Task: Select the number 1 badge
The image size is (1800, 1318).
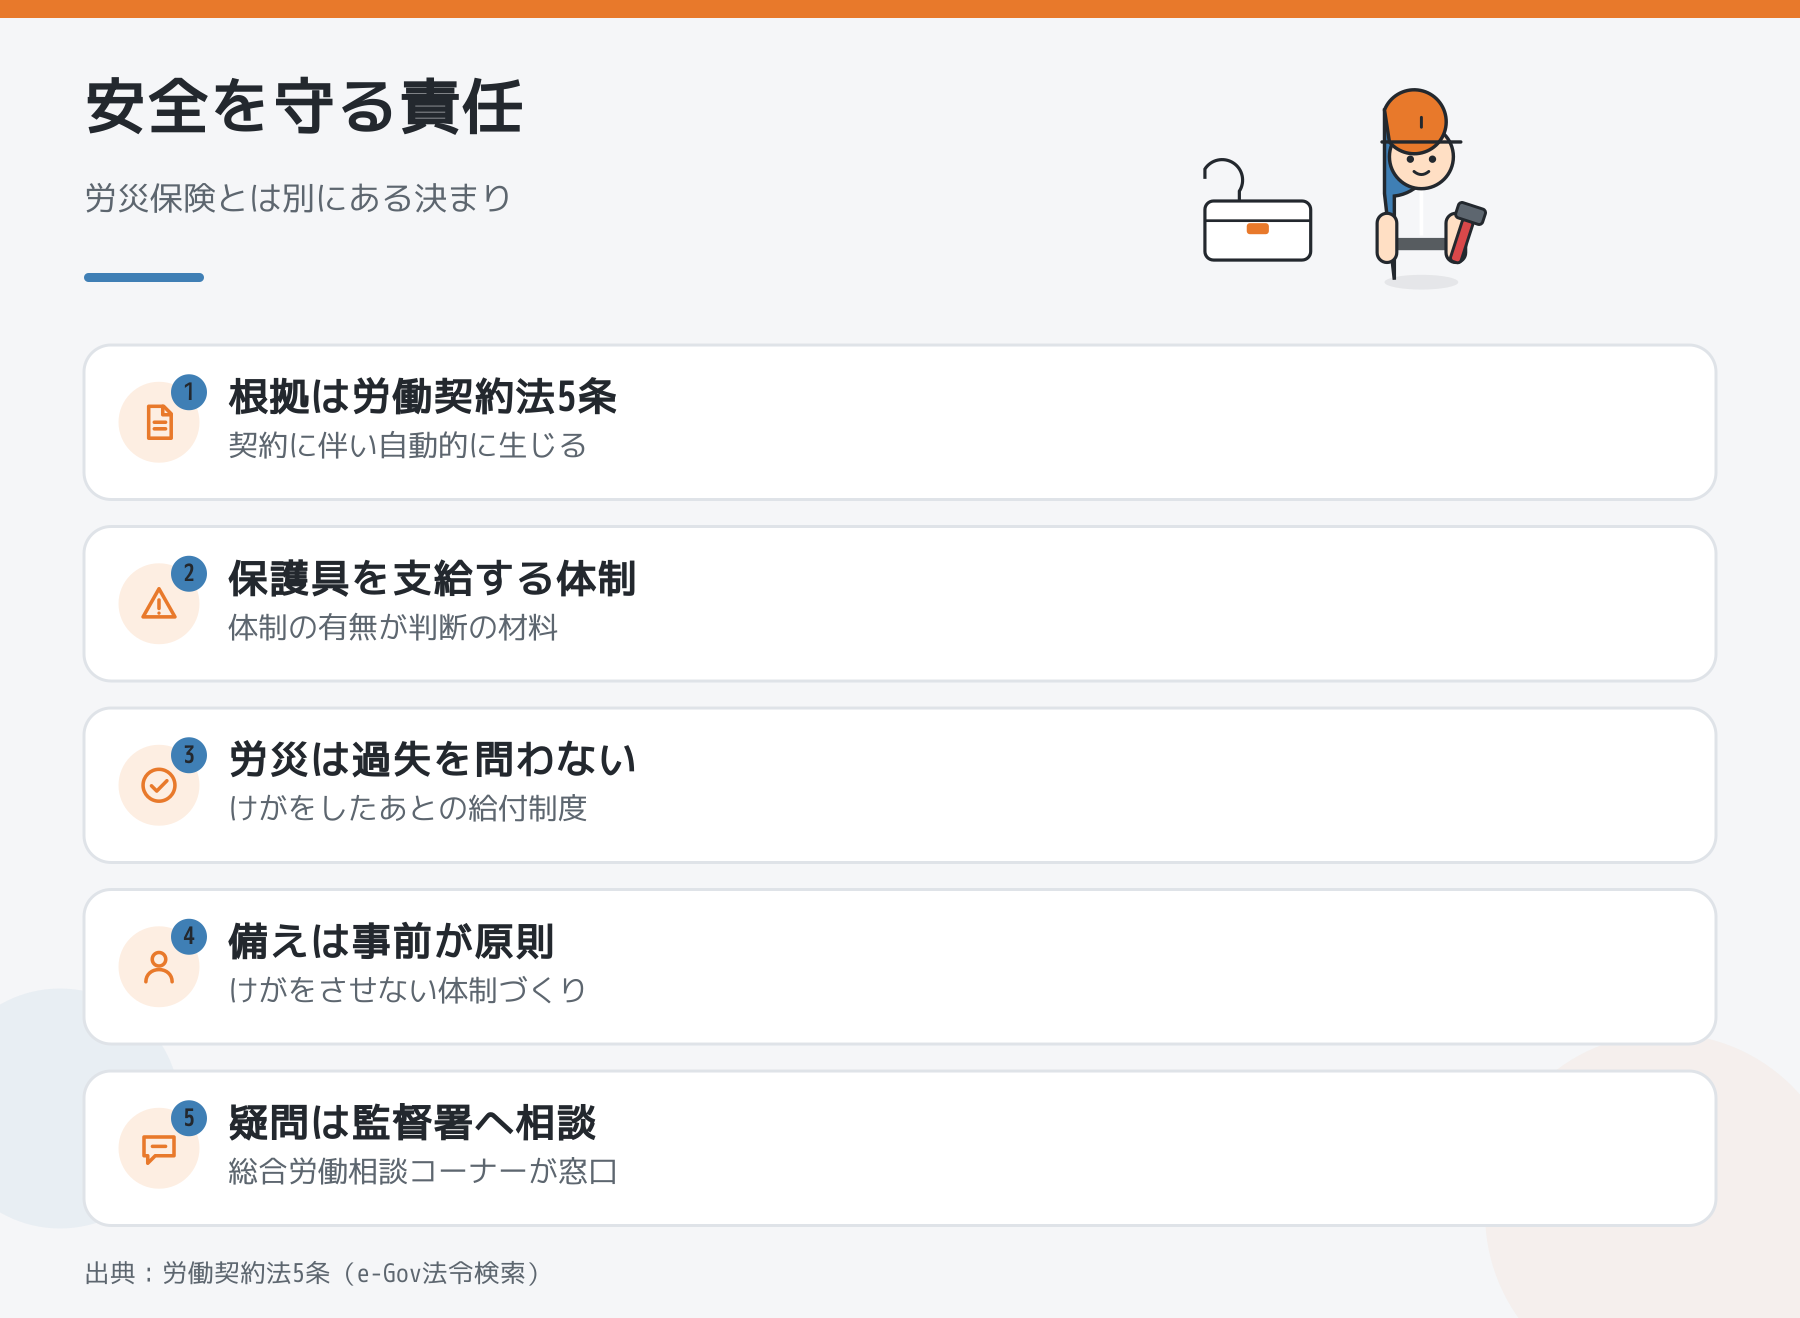Action: pos(189,392)
